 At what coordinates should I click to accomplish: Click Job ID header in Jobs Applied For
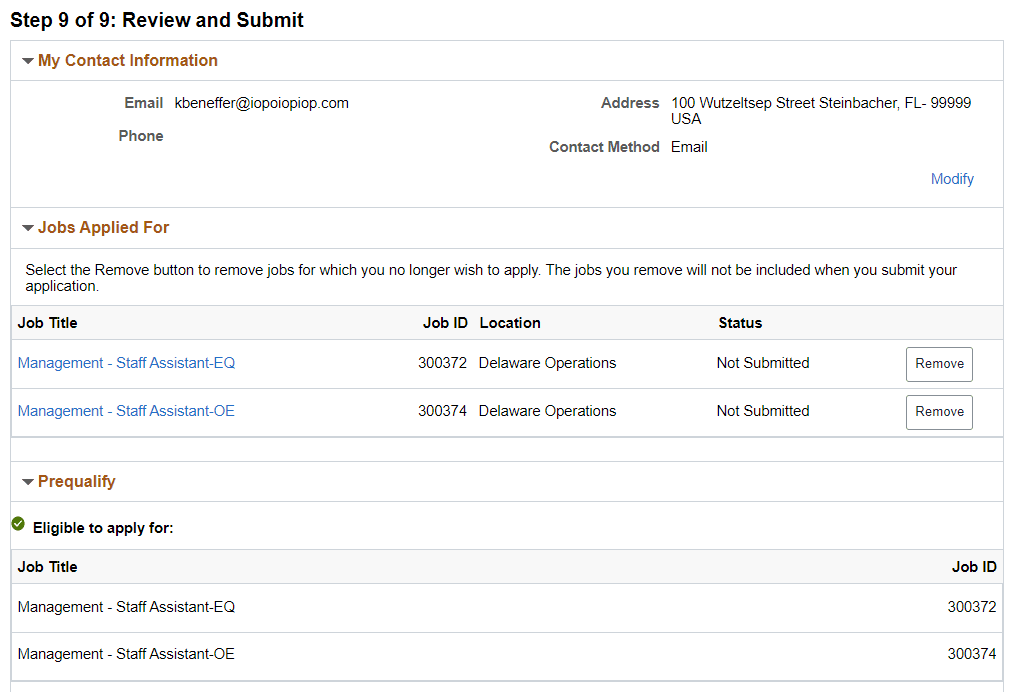click(x=445, y=323)
